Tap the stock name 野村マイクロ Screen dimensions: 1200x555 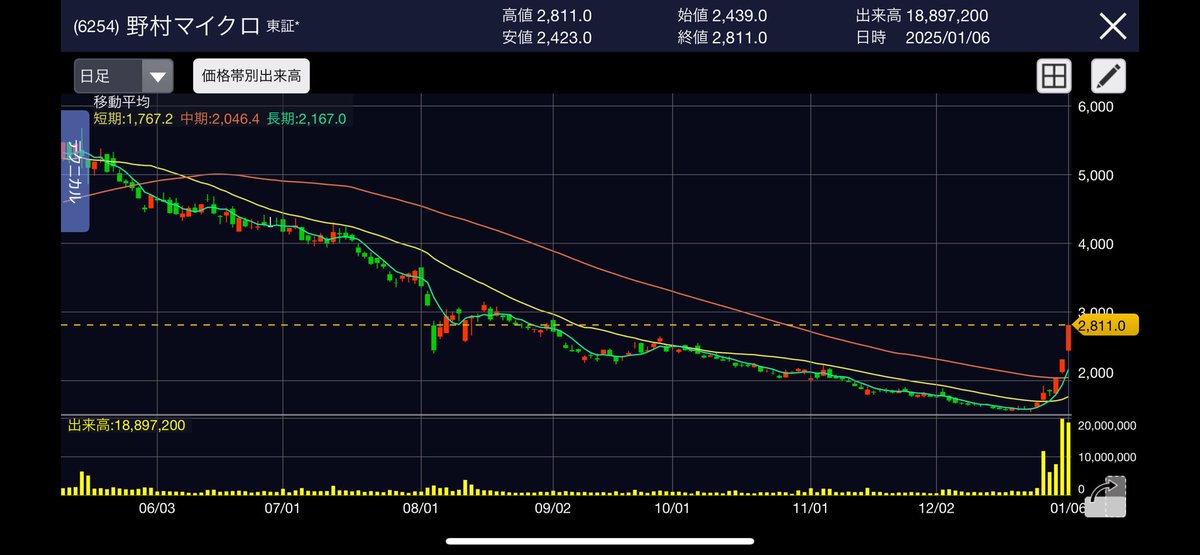pos(195,27)
